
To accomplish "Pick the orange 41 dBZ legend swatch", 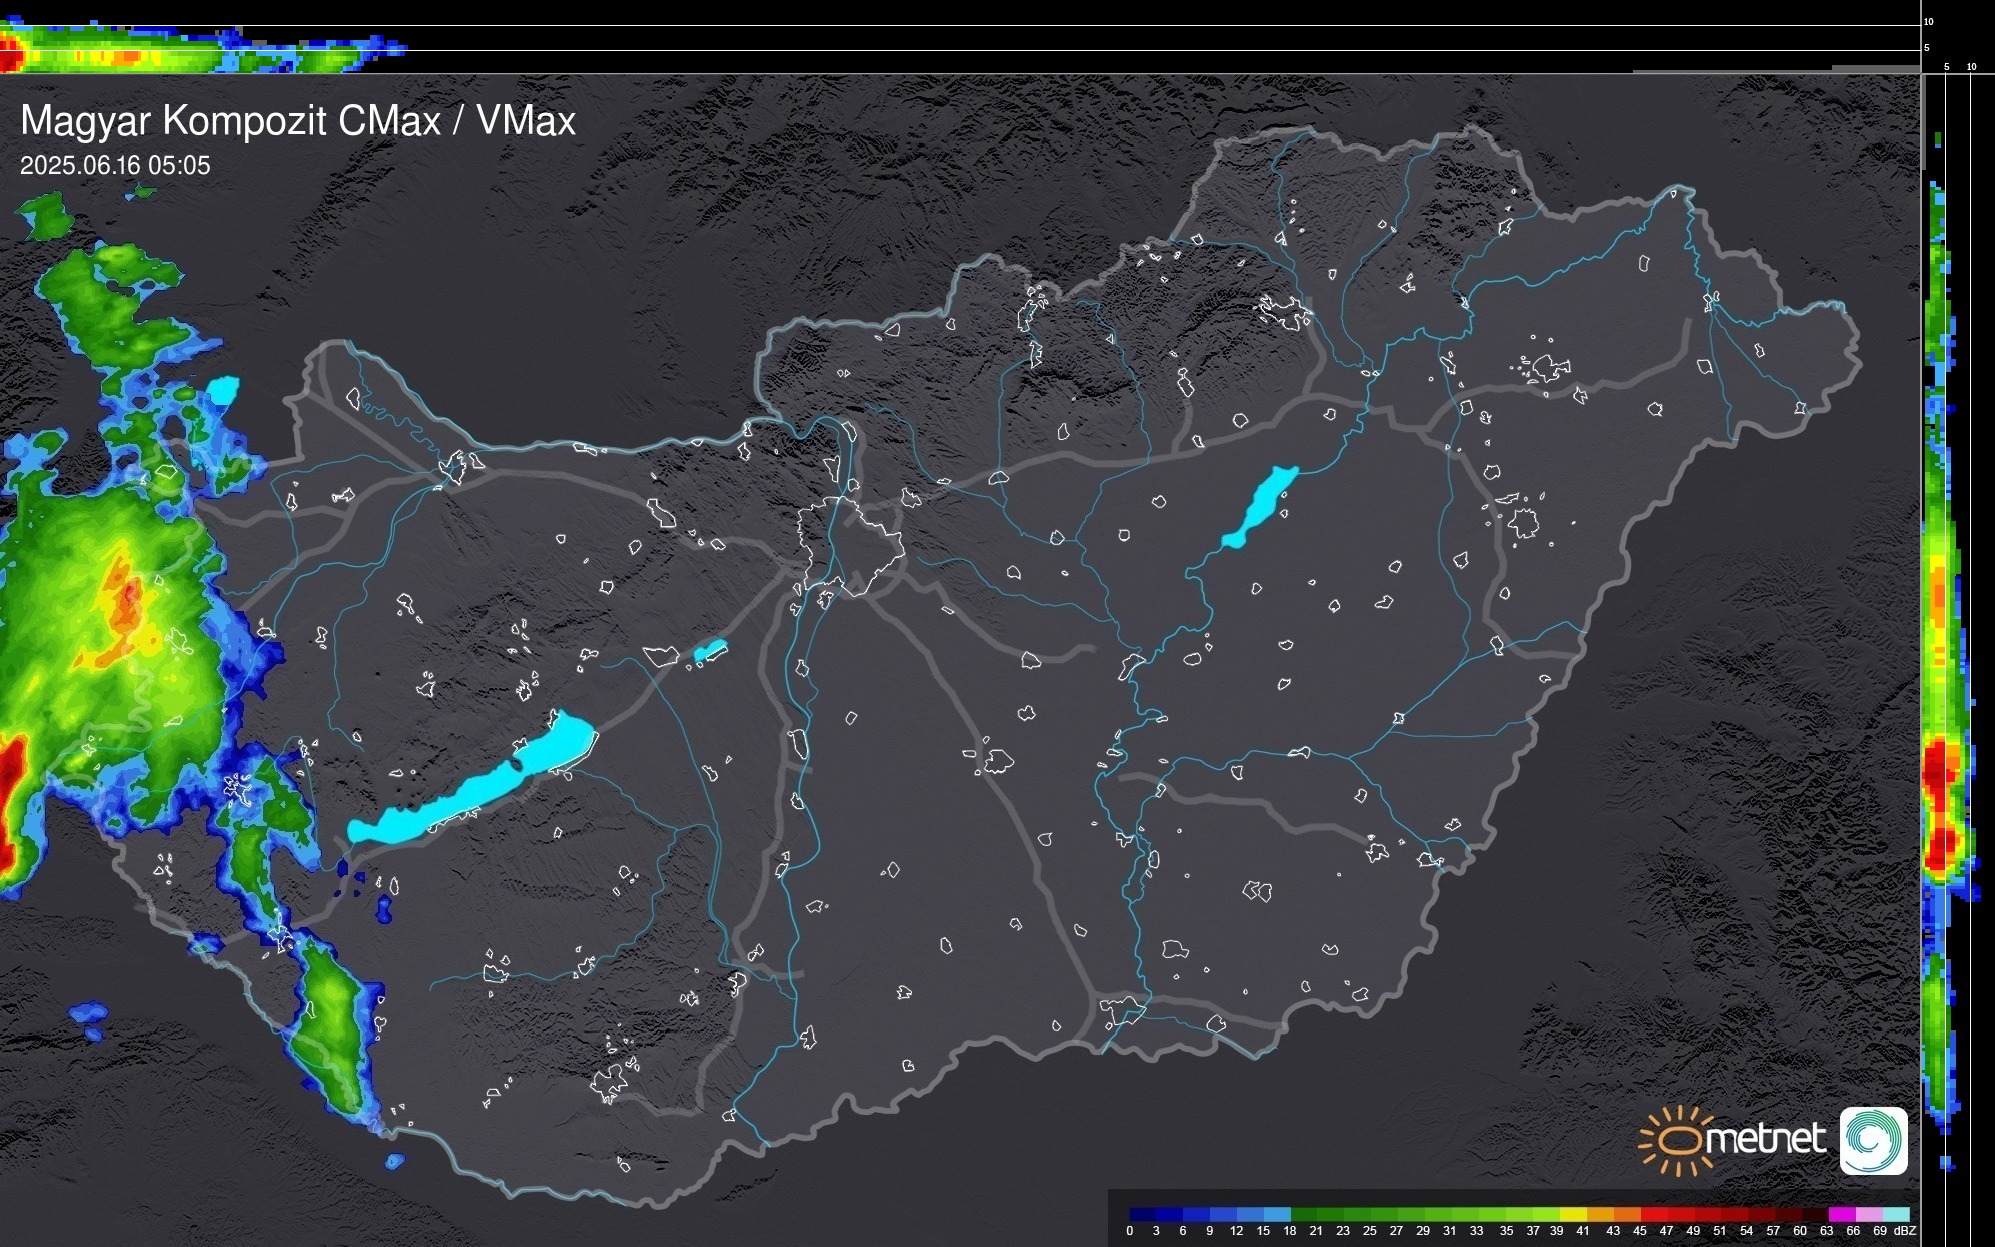I will (x=1601, y=1214).
